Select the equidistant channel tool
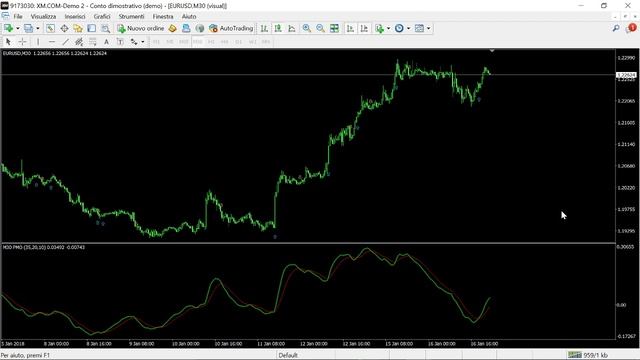Screen dimensions: 640x360 tap(79, 42)
